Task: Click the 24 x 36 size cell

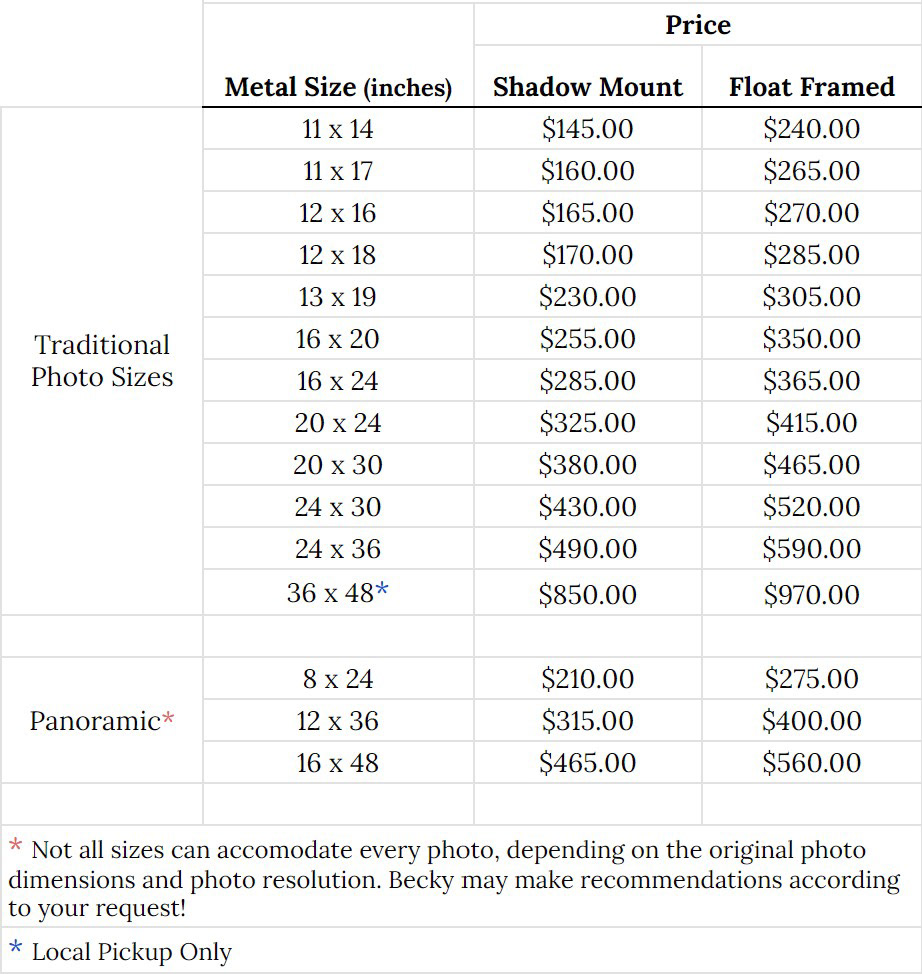Action: click(x=338, y=549)
